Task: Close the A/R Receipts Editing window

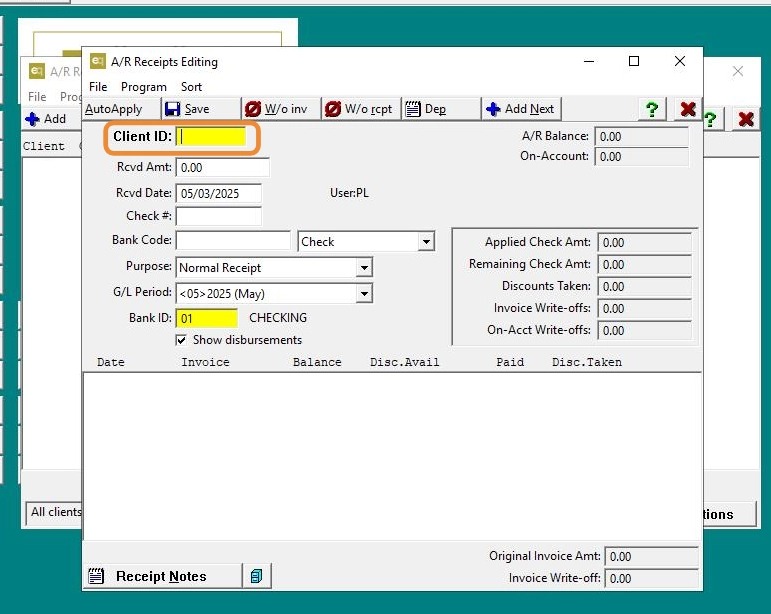Action: [680, 61]
